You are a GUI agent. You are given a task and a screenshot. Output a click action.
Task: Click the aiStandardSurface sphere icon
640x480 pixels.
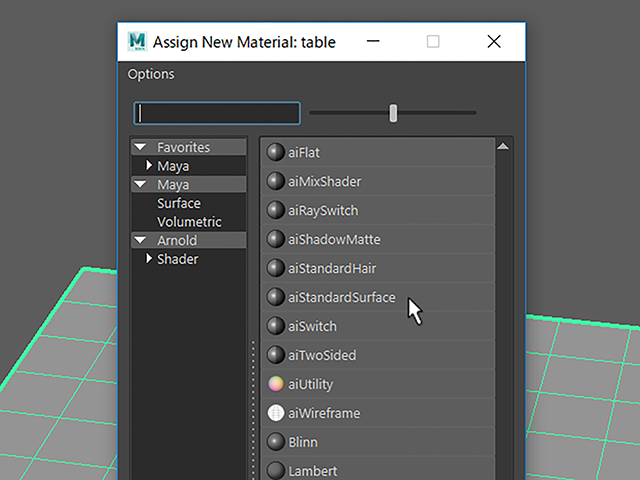pyautogui.click(x=276, y=297)
